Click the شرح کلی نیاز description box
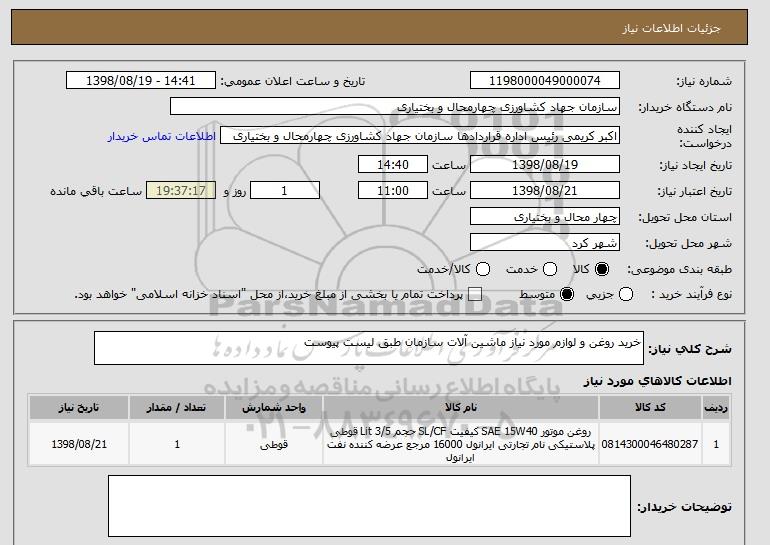This screenshot has width=770, height=545. tap(369, 348)
